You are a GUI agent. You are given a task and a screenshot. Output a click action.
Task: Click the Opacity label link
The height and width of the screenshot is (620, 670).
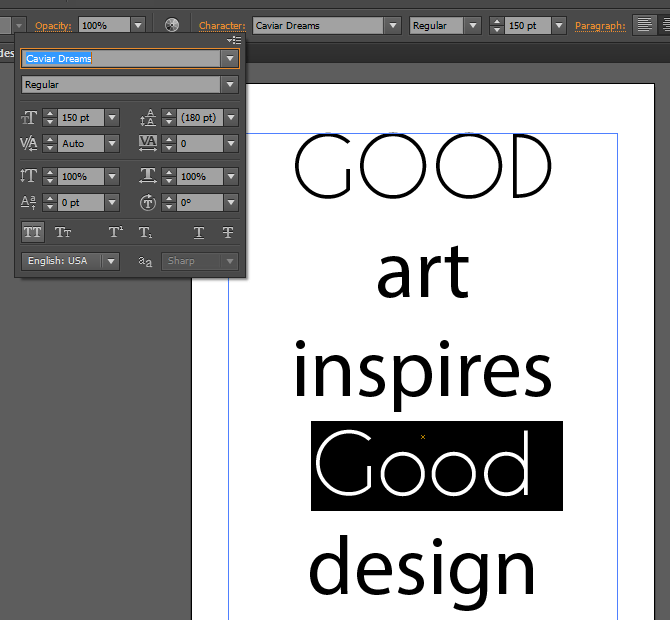coord(54,25)
